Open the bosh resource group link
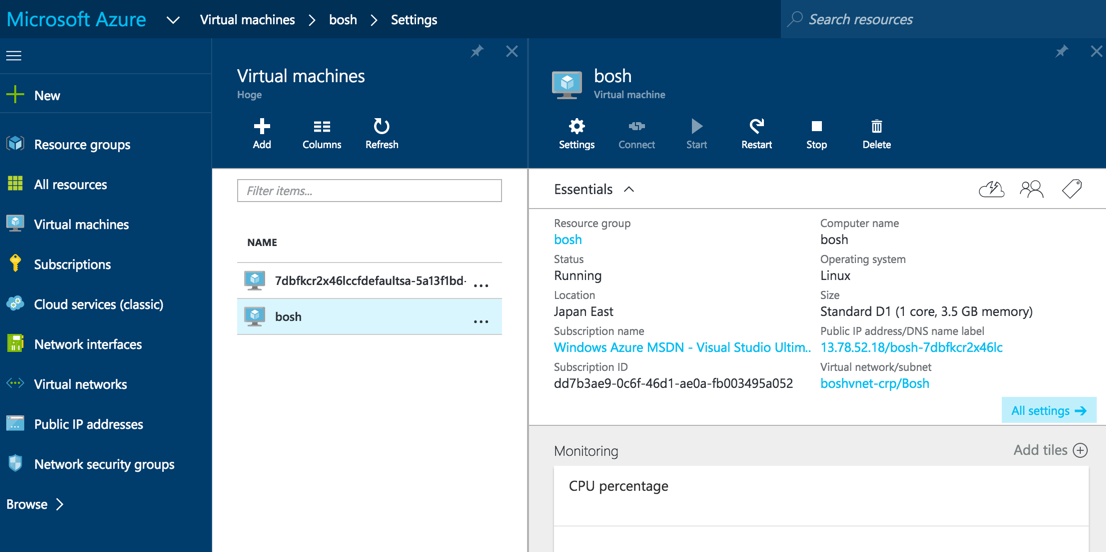 click(x=568, y=240)
